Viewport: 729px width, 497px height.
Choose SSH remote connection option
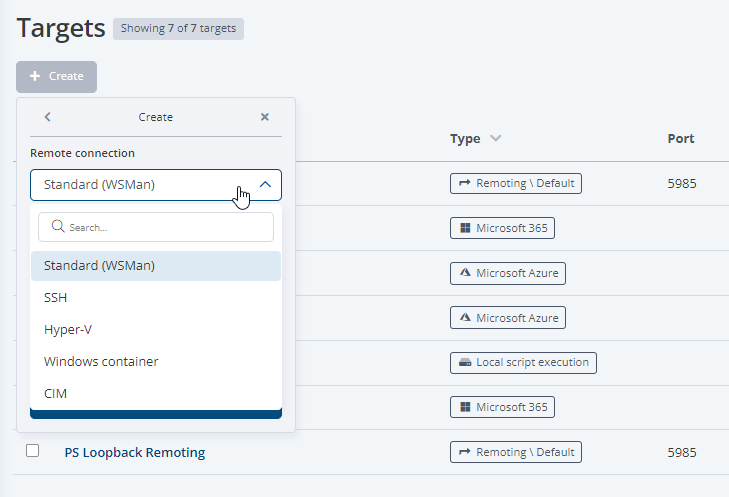(156, 298)
